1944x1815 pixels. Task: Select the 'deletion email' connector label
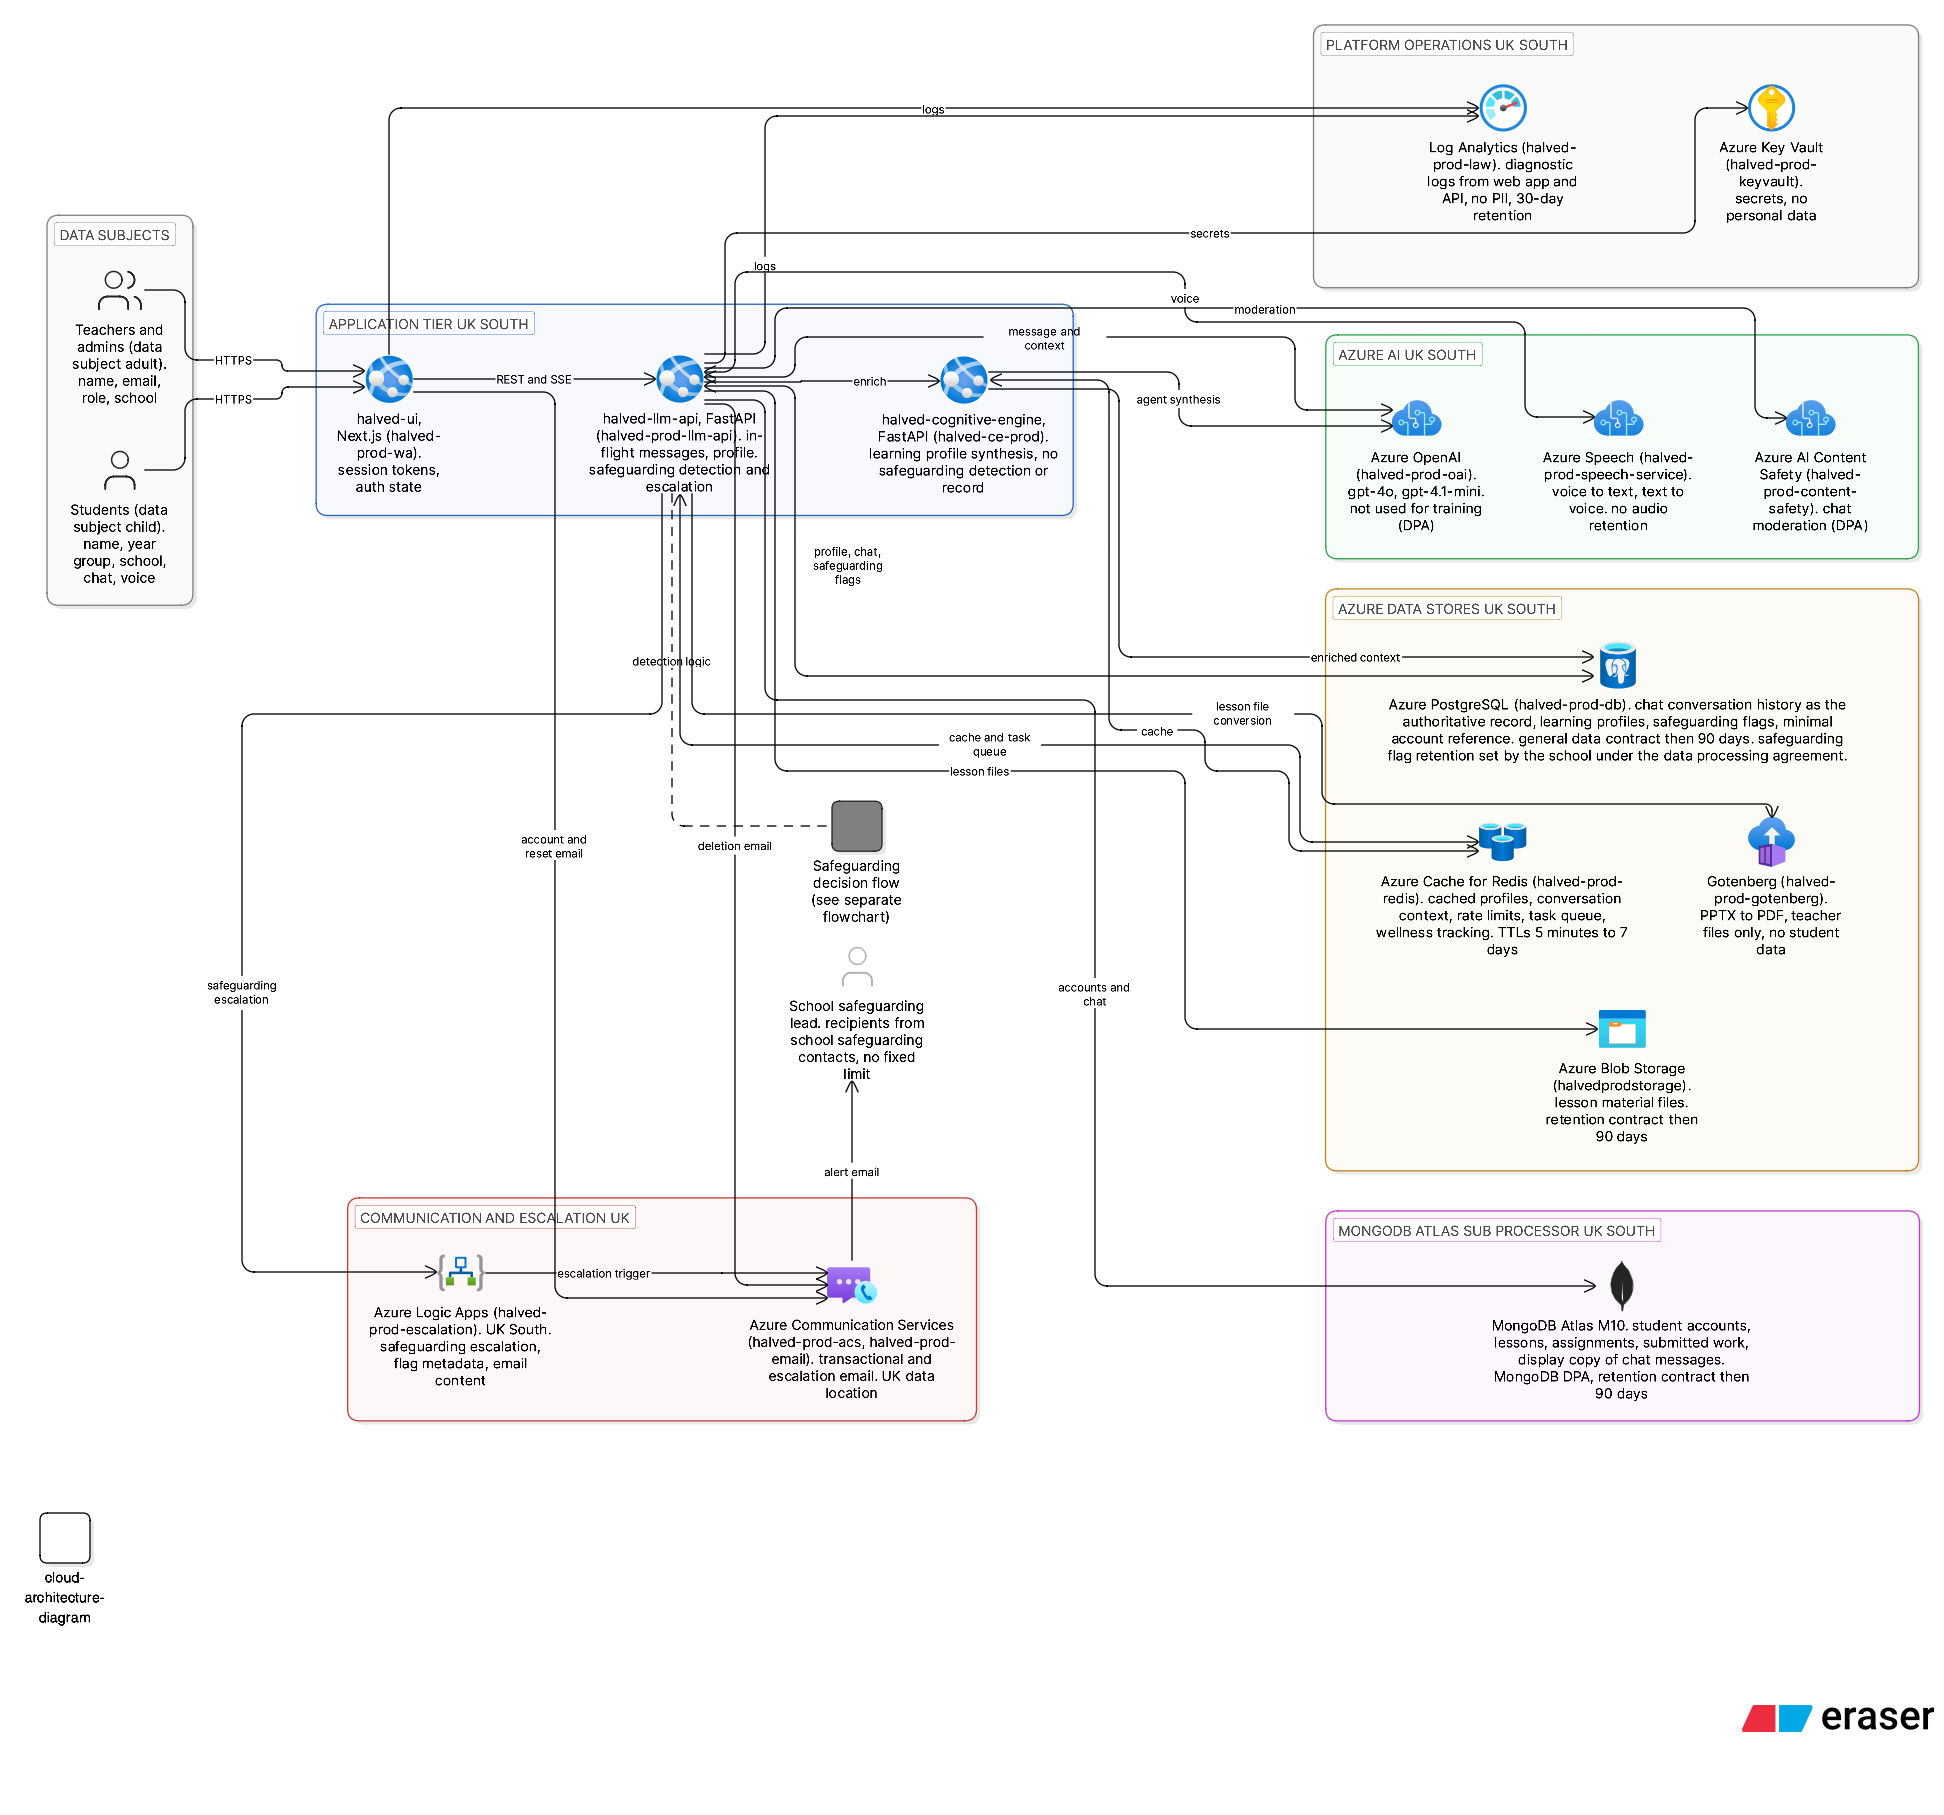point(734,847)
